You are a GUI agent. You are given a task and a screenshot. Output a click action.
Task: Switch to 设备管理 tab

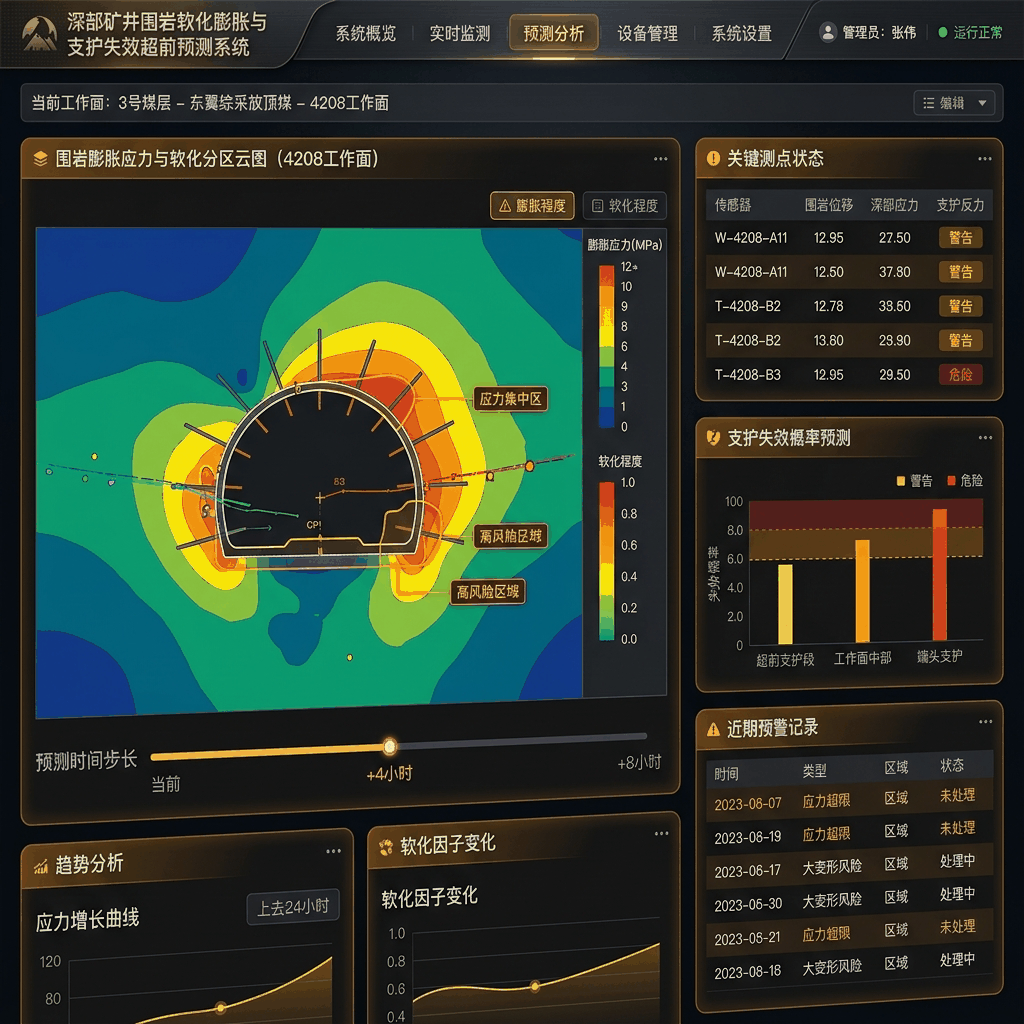pyautogui.click(x=647, y=33)
